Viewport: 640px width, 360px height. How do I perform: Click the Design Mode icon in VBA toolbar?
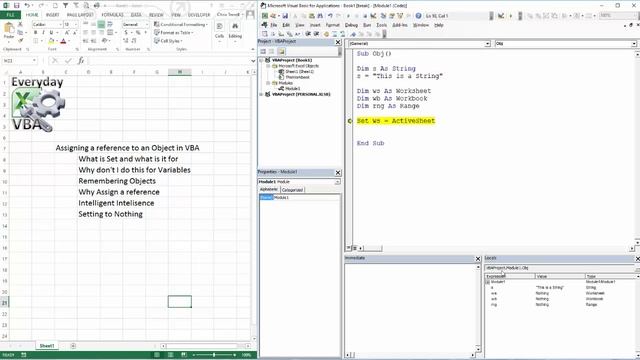click(373, 16)
